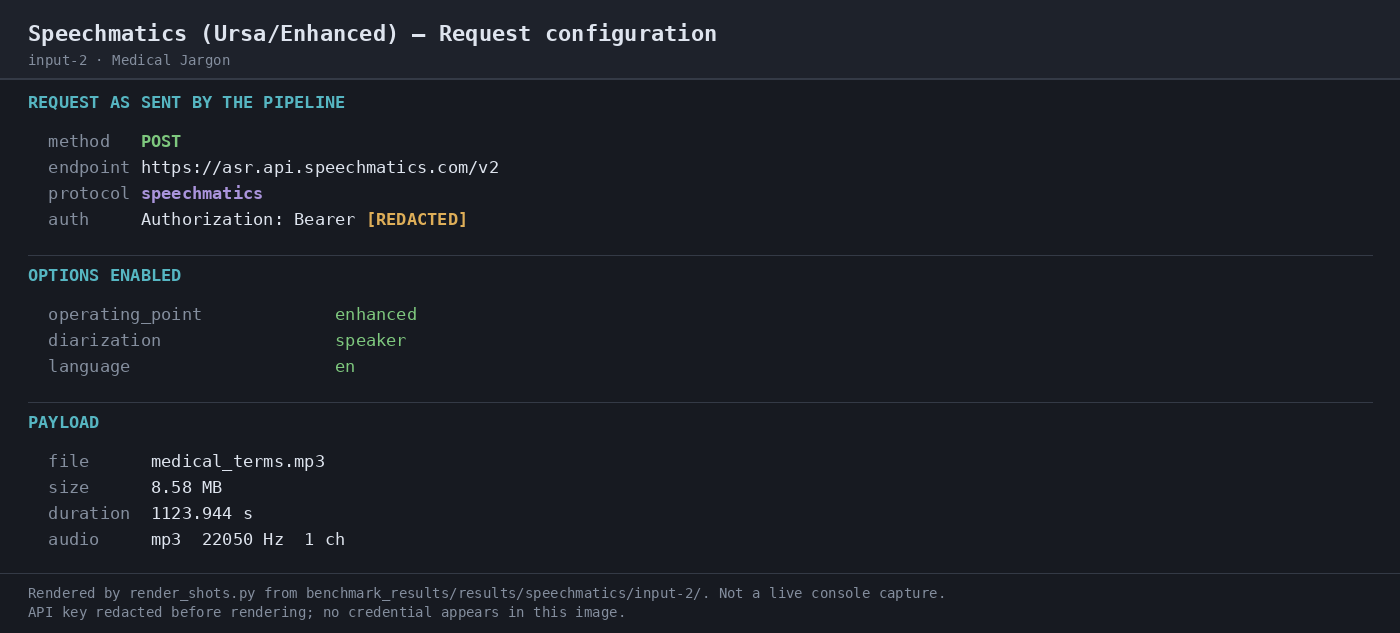Click the render_shots.py footer note

[x=487, y=594]
